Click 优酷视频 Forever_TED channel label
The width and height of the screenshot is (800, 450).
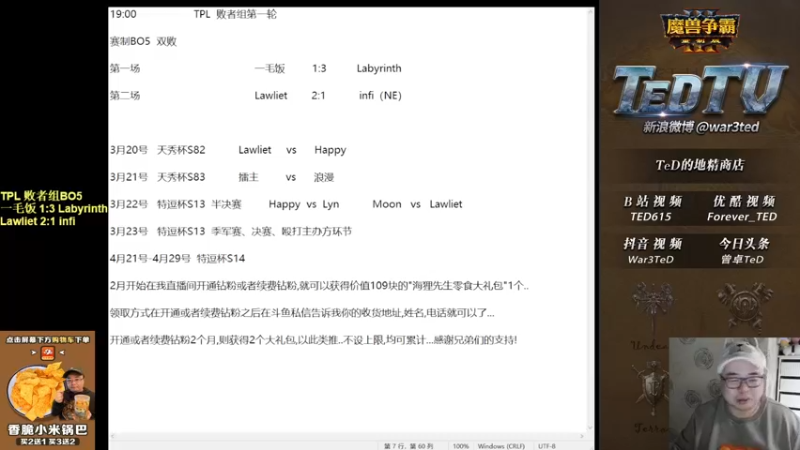(743, 209)
